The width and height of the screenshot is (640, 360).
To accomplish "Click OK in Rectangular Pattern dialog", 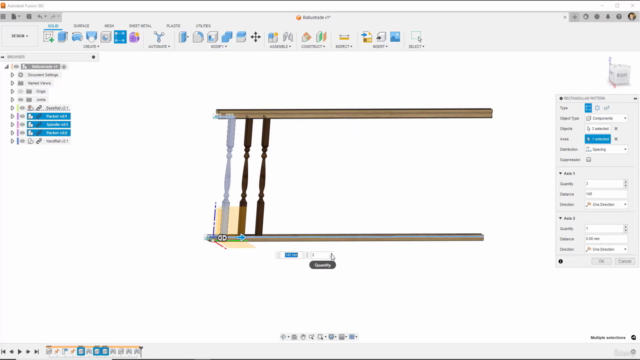I will (x=601, y=261).
